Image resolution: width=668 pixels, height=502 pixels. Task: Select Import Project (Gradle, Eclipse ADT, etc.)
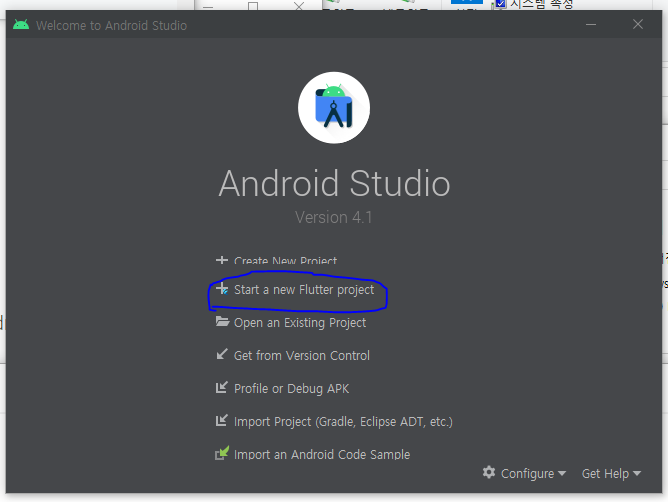coord(343,421)
